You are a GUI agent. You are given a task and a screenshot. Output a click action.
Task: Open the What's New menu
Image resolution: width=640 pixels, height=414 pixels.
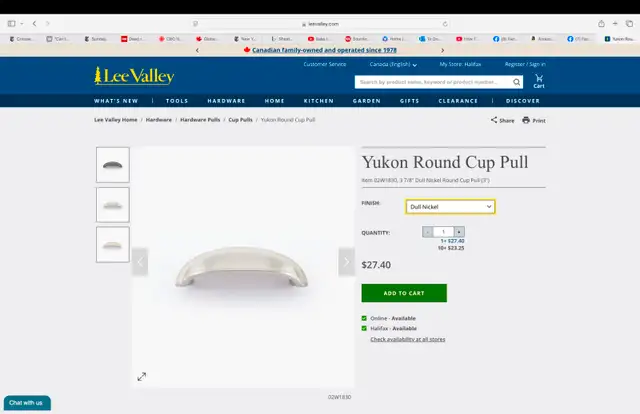(116, 101)
